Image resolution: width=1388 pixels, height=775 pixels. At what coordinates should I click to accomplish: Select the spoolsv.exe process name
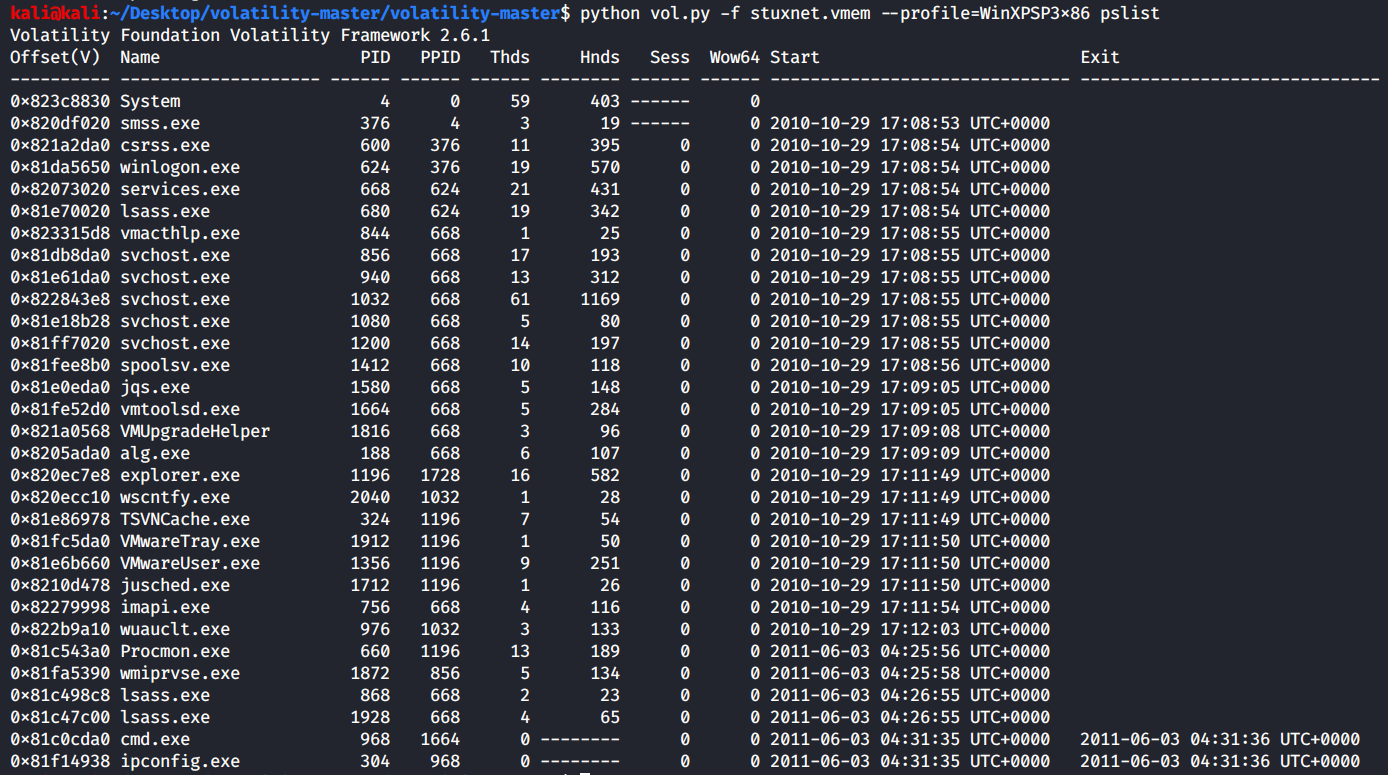175,365
